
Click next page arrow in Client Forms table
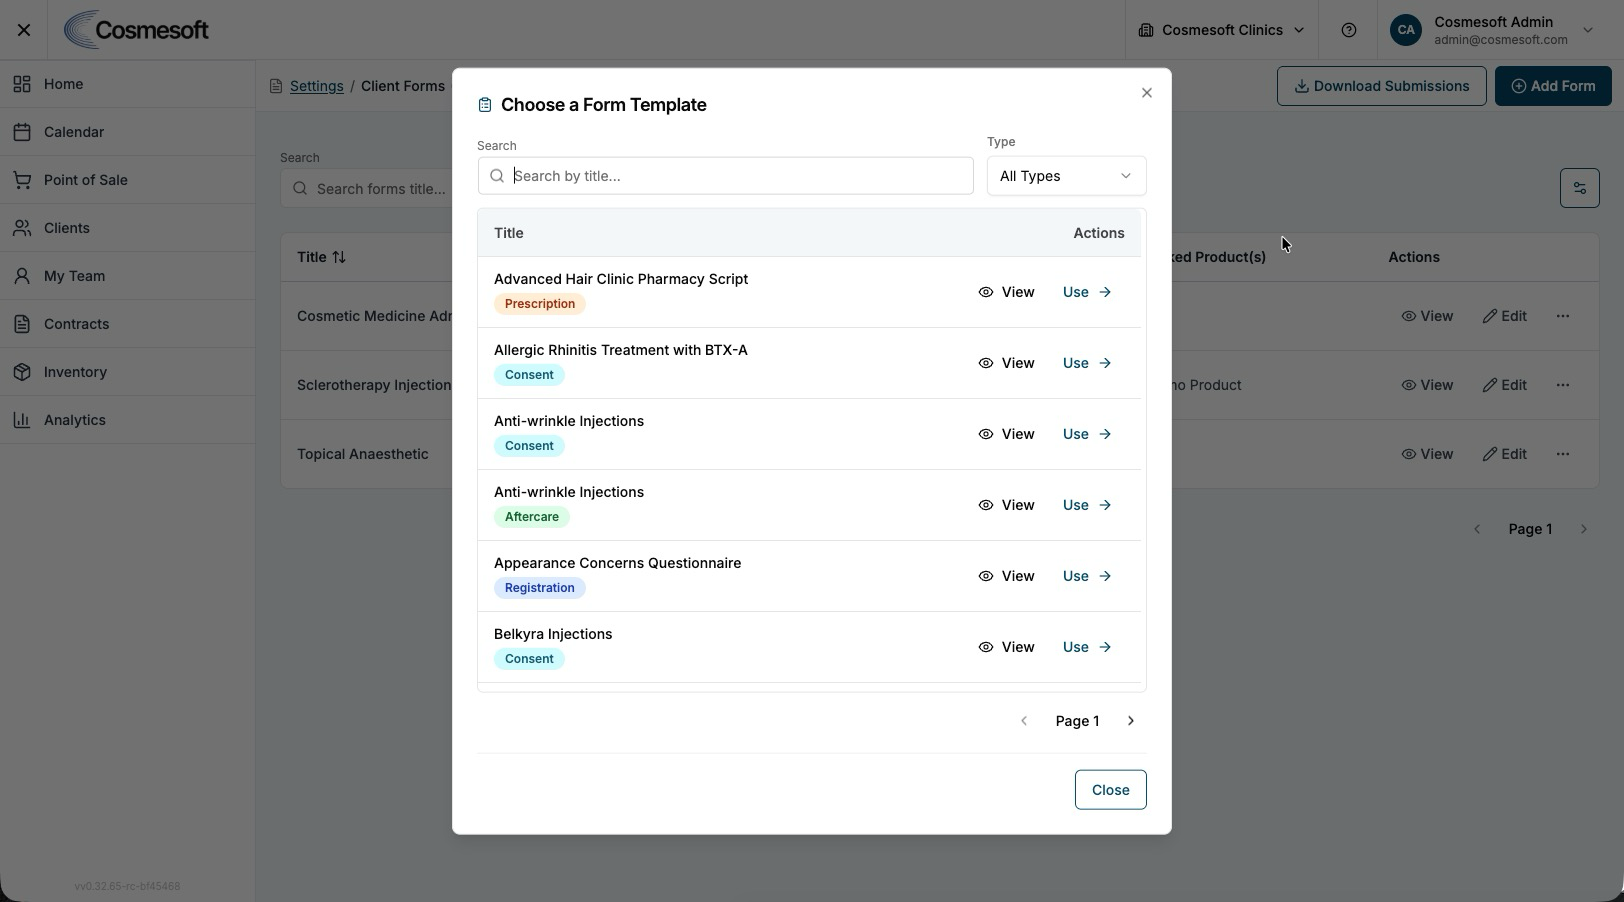tap(1584, 529)
